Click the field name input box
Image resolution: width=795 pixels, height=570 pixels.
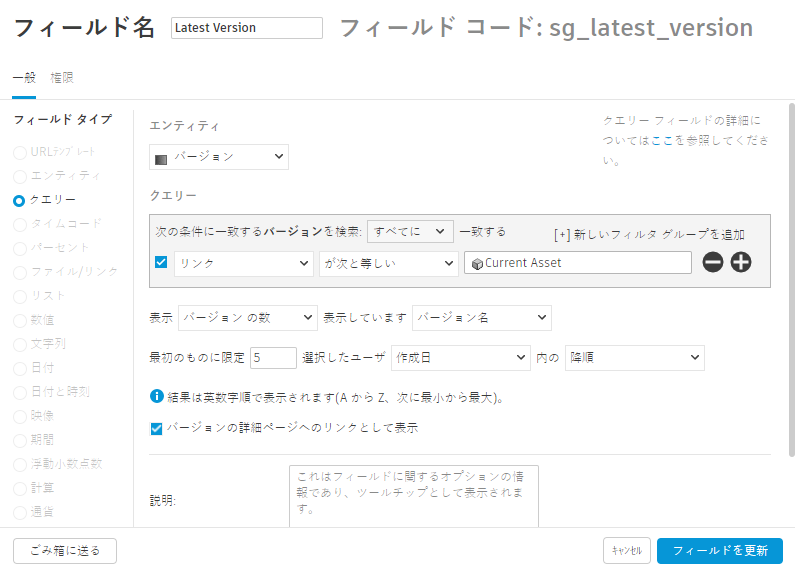247,28
